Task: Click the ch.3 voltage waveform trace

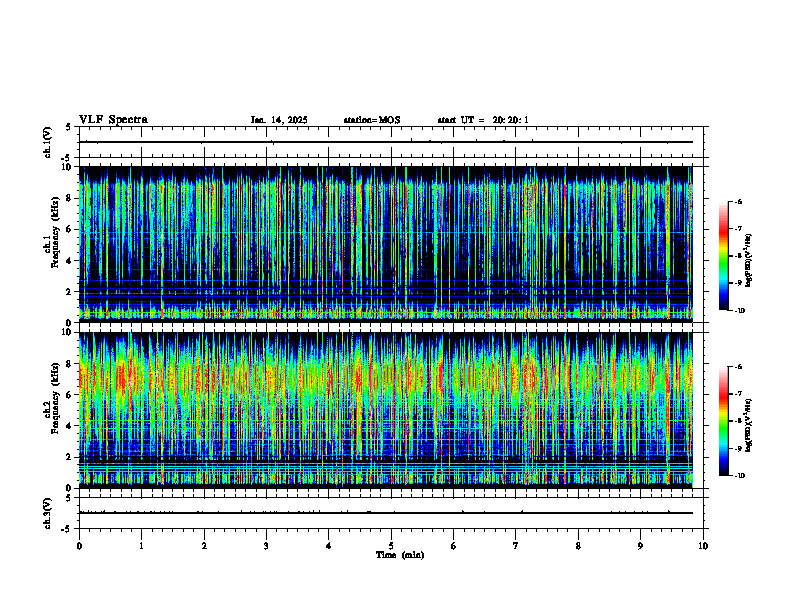Action: (386, 513)
